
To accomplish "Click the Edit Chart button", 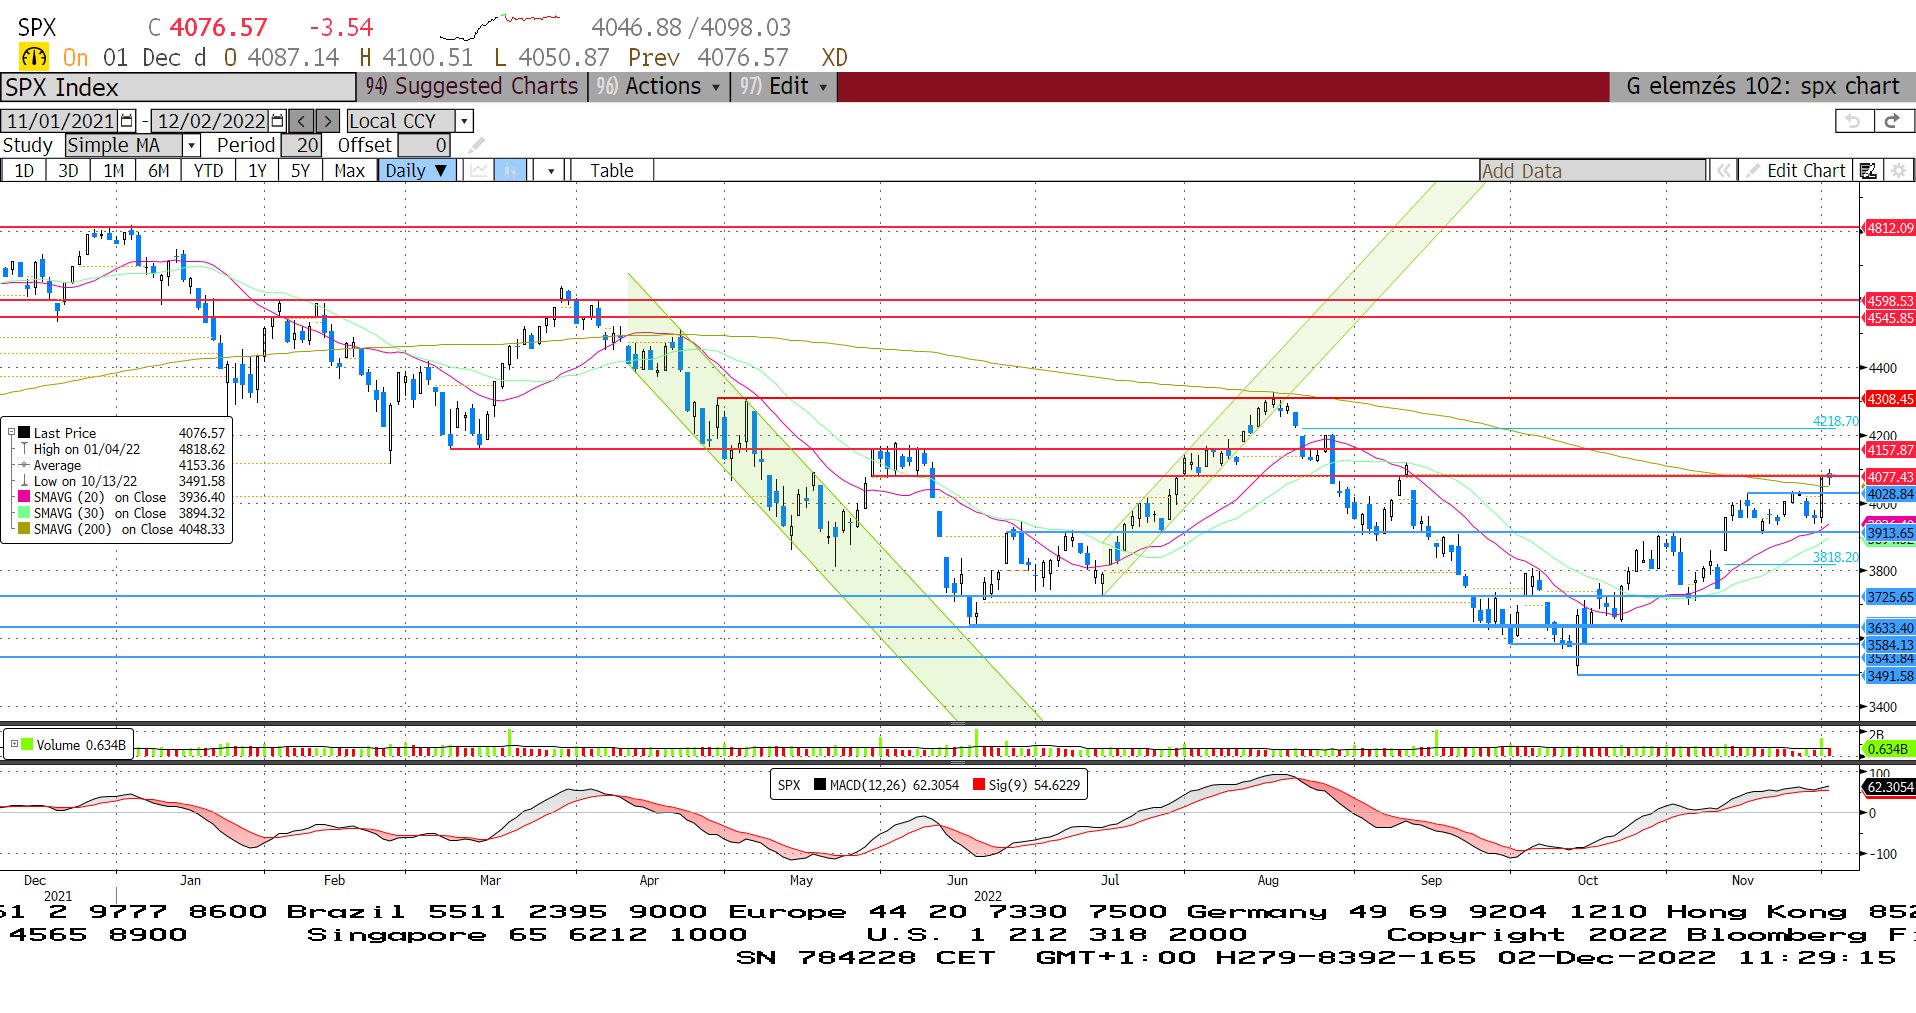I will coord(1796,171).
